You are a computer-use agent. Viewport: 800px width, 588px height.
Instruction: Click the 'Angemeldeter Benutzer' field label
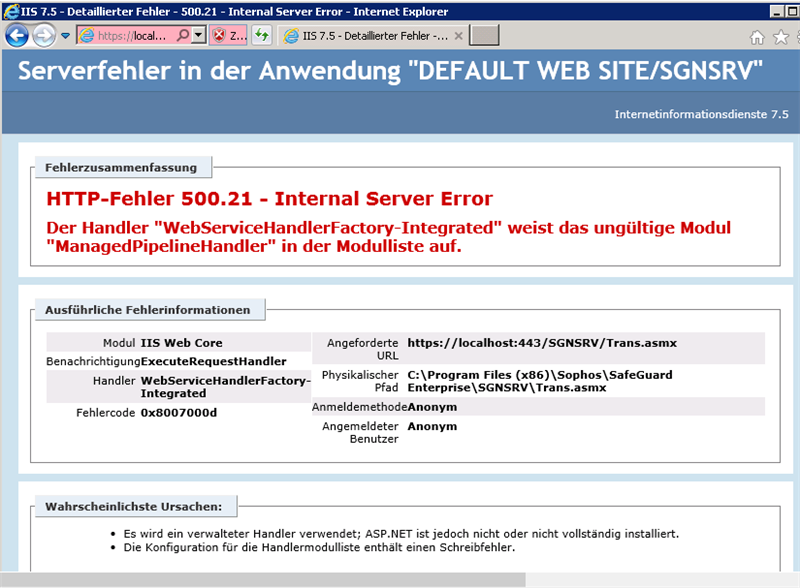click(360, 432)
